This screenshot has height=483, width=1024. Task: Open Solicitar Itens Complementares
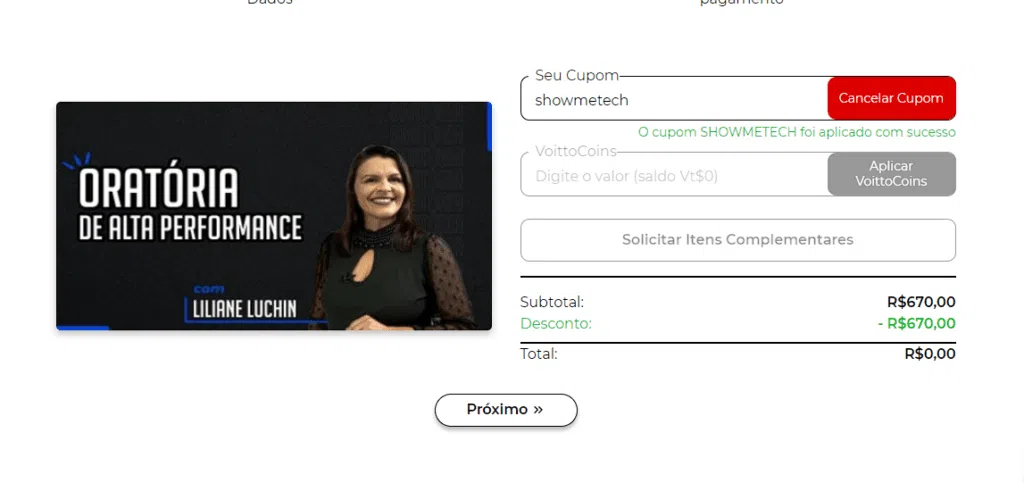coord(738,240)
